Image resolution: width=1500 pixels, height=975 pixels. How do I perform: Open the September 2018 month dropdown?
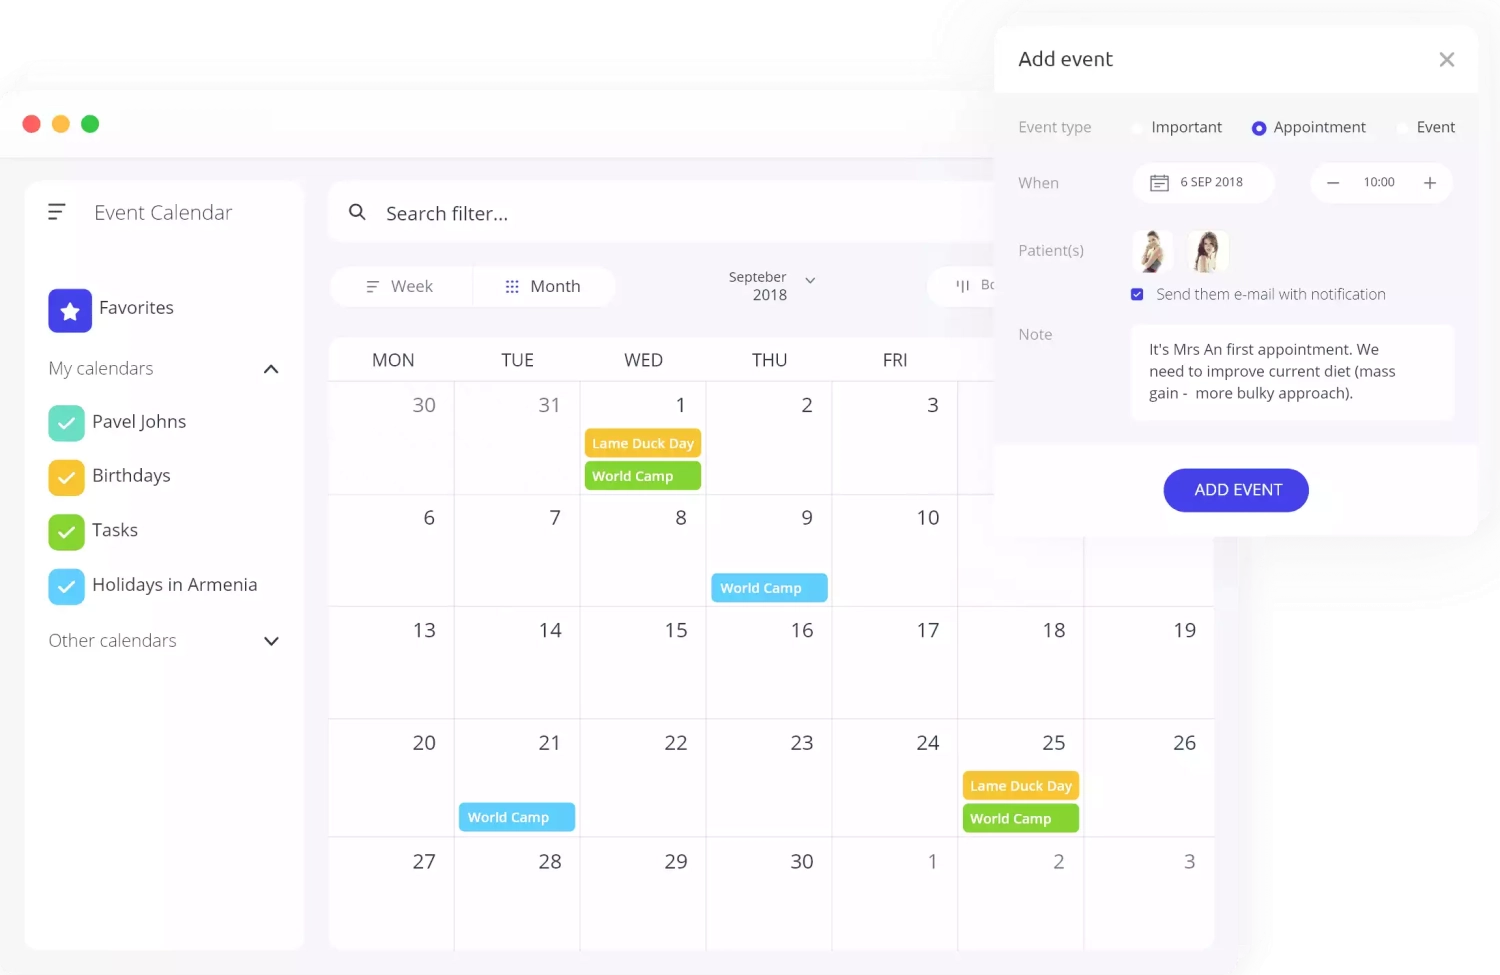pos(810,281)
